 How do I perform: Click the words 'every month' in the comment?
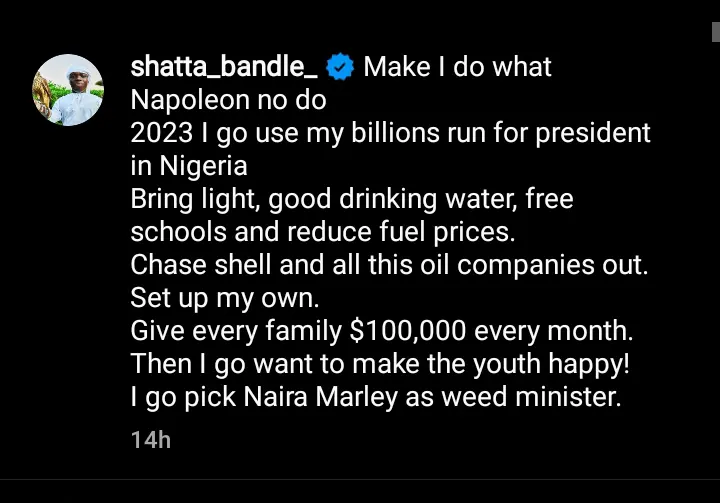click(x=568, y=331)
